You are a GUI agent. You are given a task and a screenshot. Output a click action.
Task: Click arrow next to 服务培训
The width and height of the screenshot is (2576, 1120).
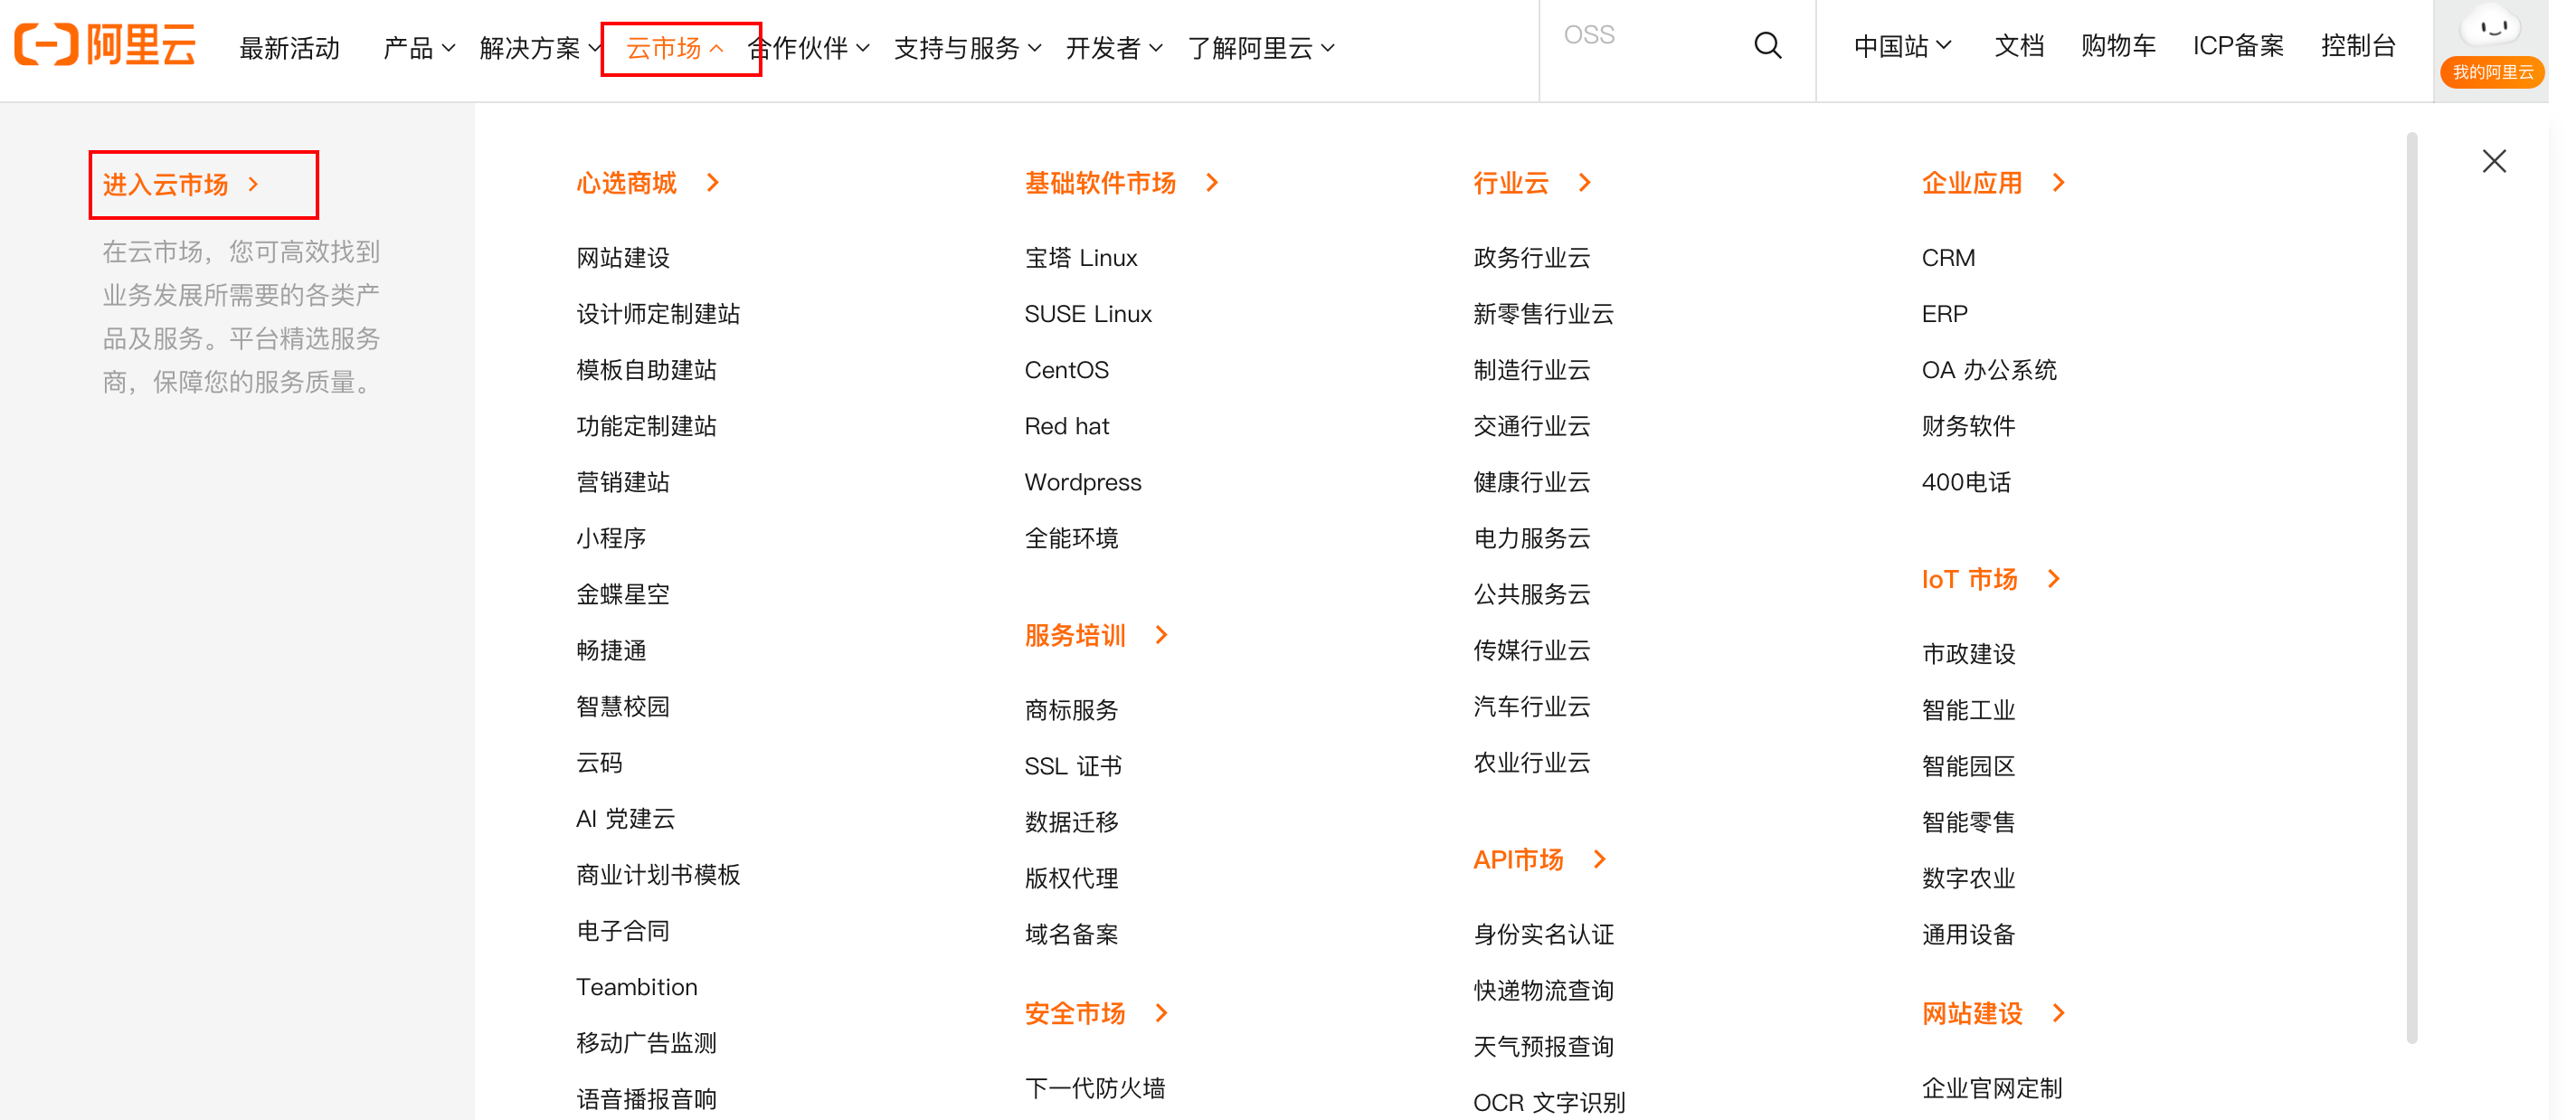click(1161, 635)
